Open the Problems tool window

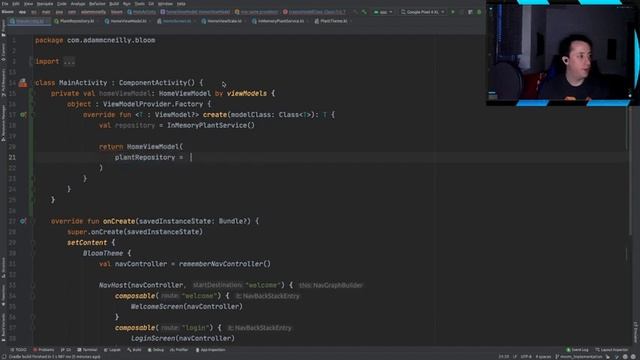(44, 350)
